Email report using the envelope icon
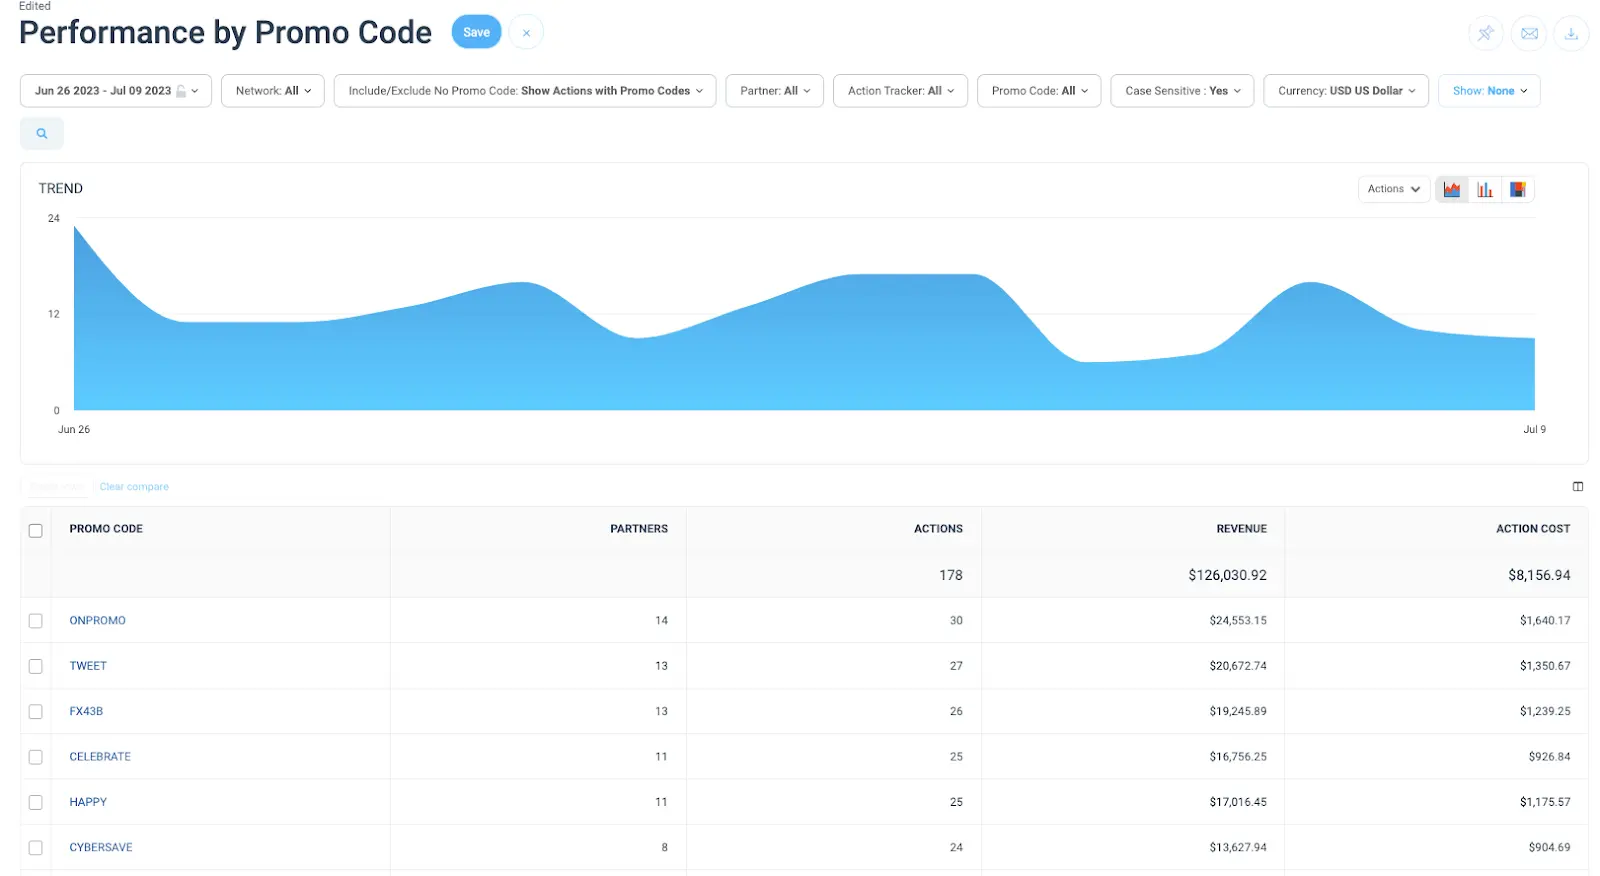Screen dimensions: 1600x876 coord(1529,33)
